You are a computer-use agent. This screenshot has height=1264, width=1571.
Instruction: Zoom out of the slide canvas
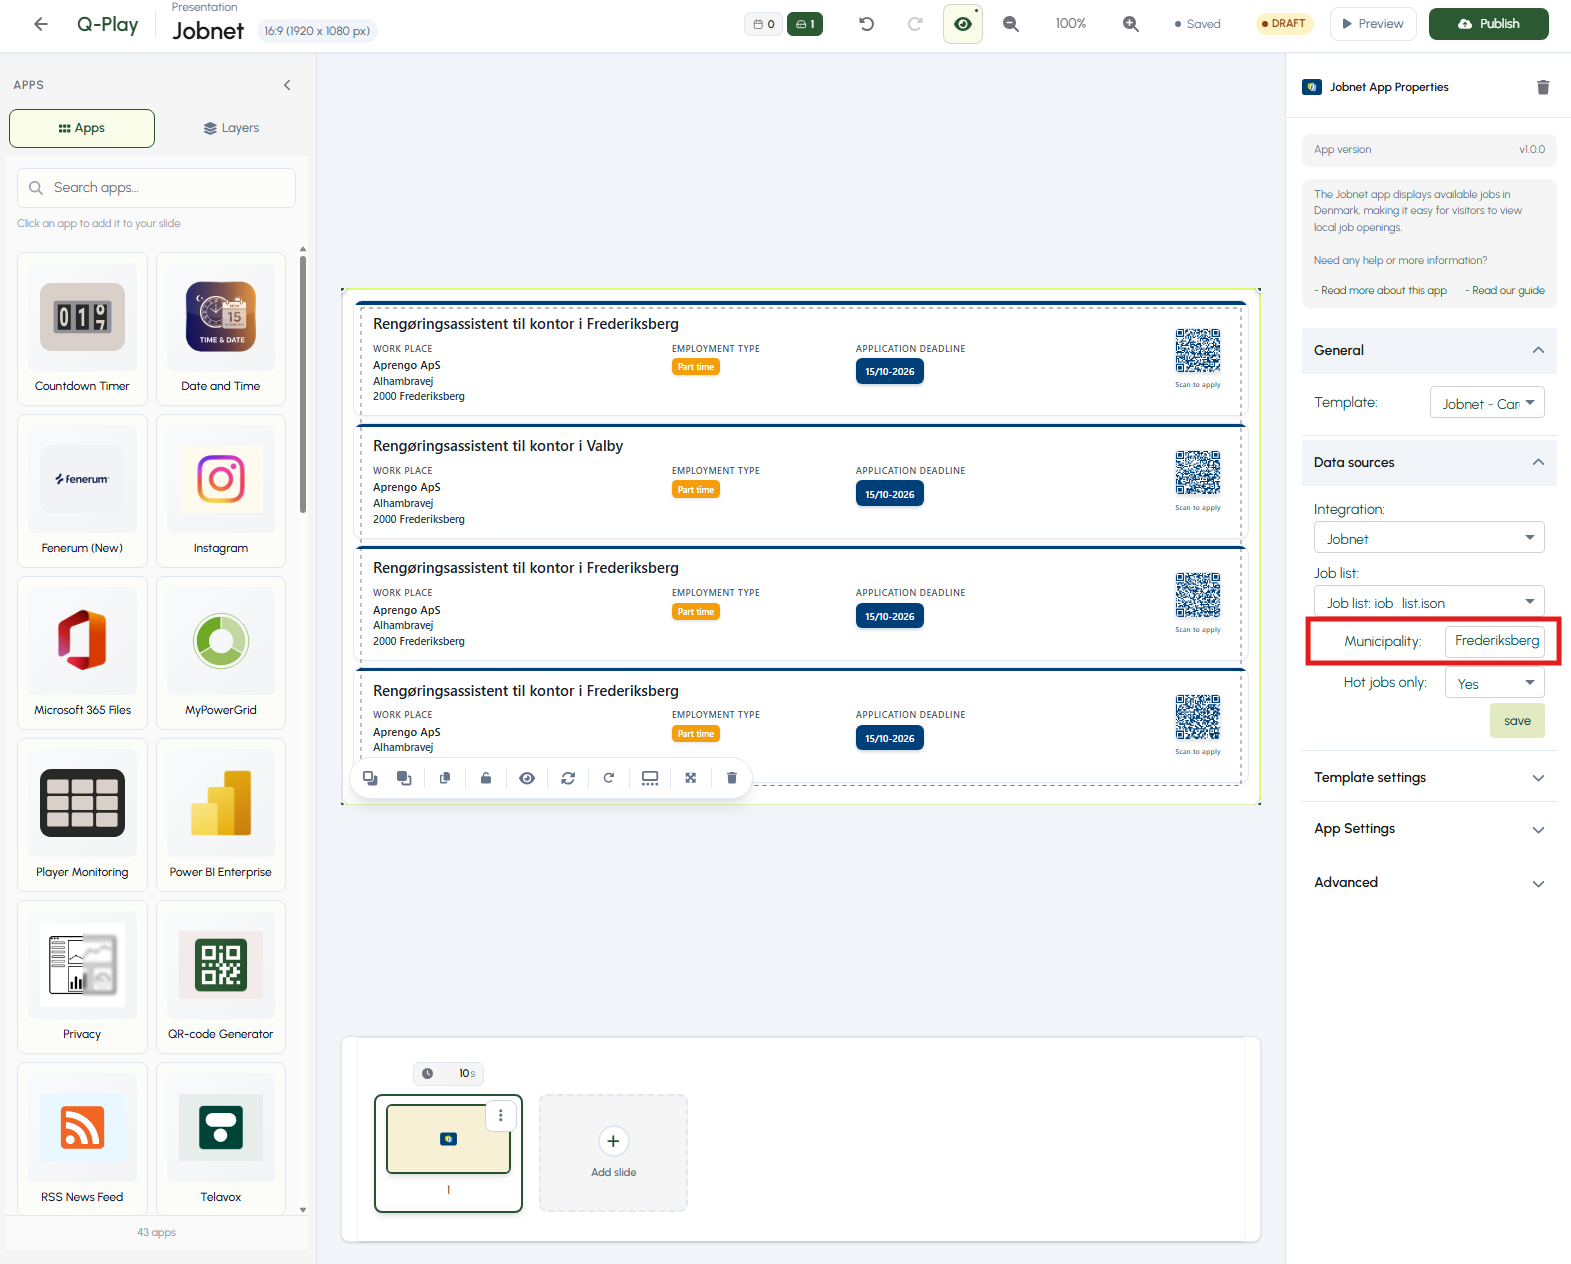(1011, 24)
